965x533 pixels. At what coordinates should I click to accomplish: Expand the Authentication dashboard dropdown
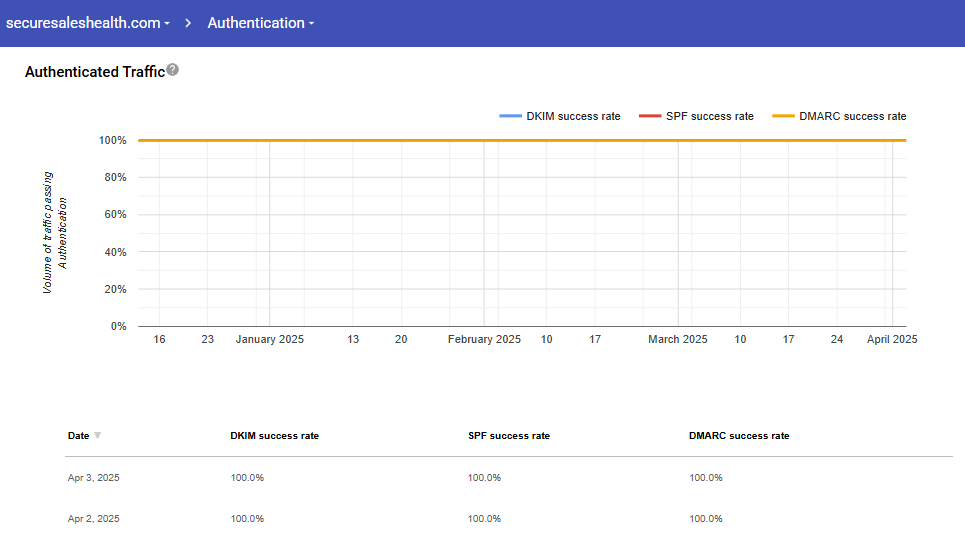click(260, 23)
